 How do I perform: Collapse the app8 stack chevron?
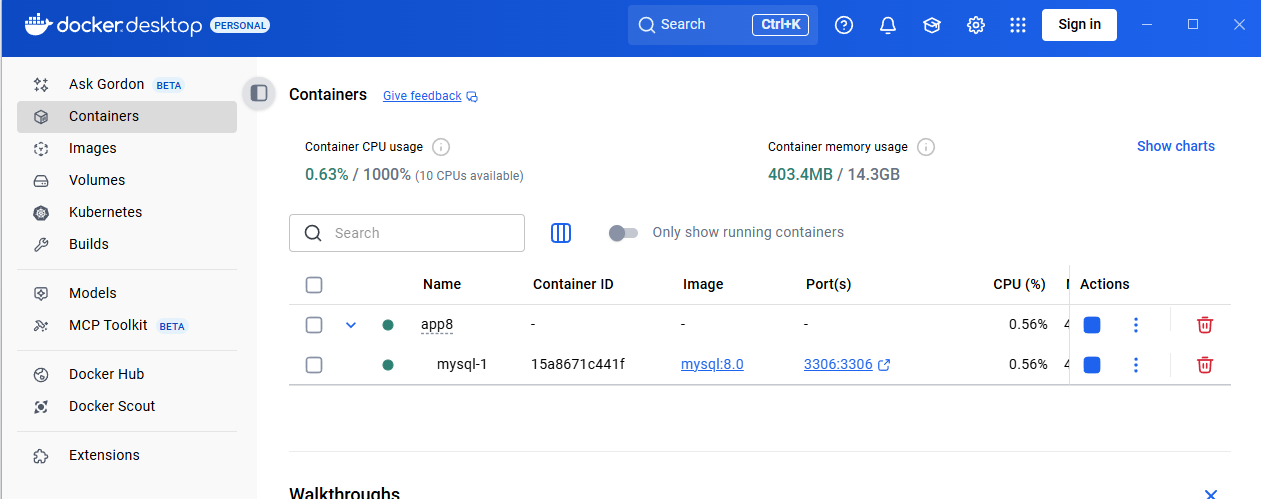pyautogui.click(x=351, y=325)
